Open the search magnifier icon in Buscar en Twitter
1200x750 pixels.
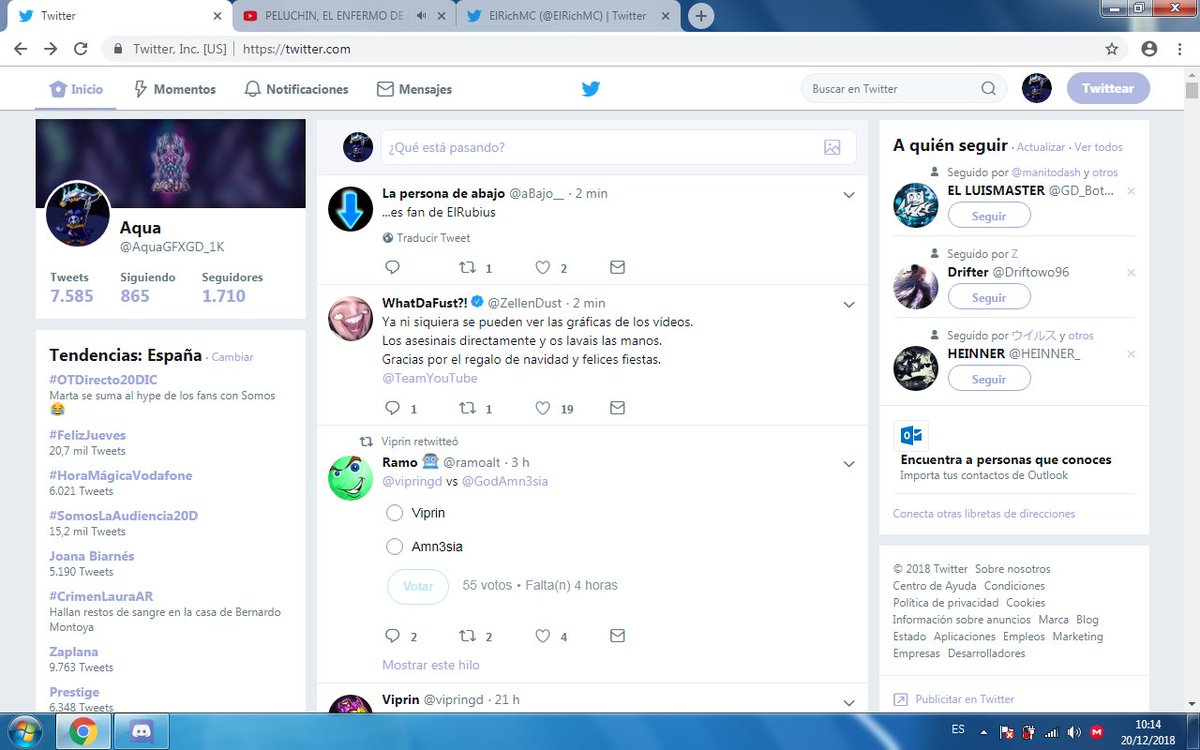coord(988,89)
